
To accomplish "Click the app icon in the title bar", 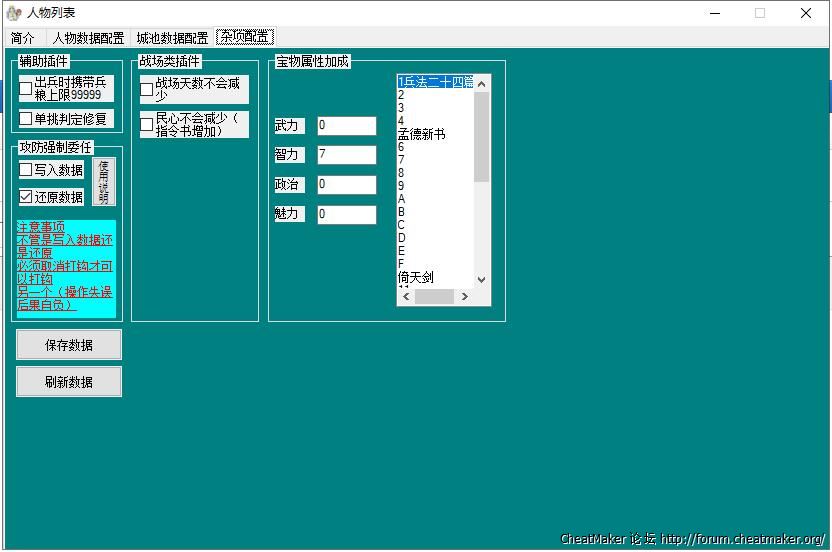I will 14,13.
